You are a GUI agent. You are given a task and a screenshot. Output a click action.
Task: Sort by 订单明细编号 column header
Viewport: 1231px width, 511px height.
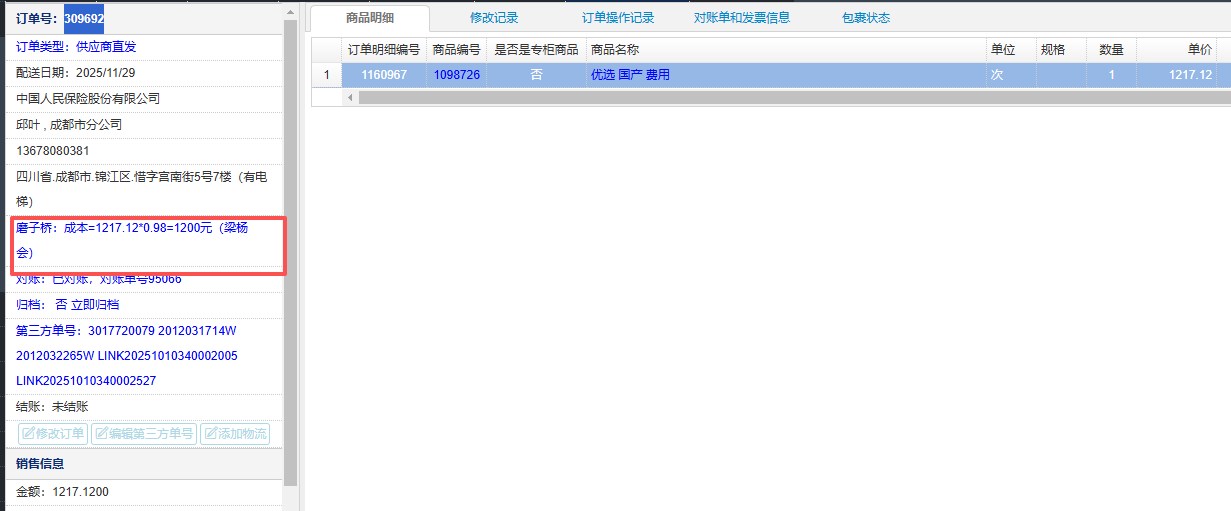(383, 49)
